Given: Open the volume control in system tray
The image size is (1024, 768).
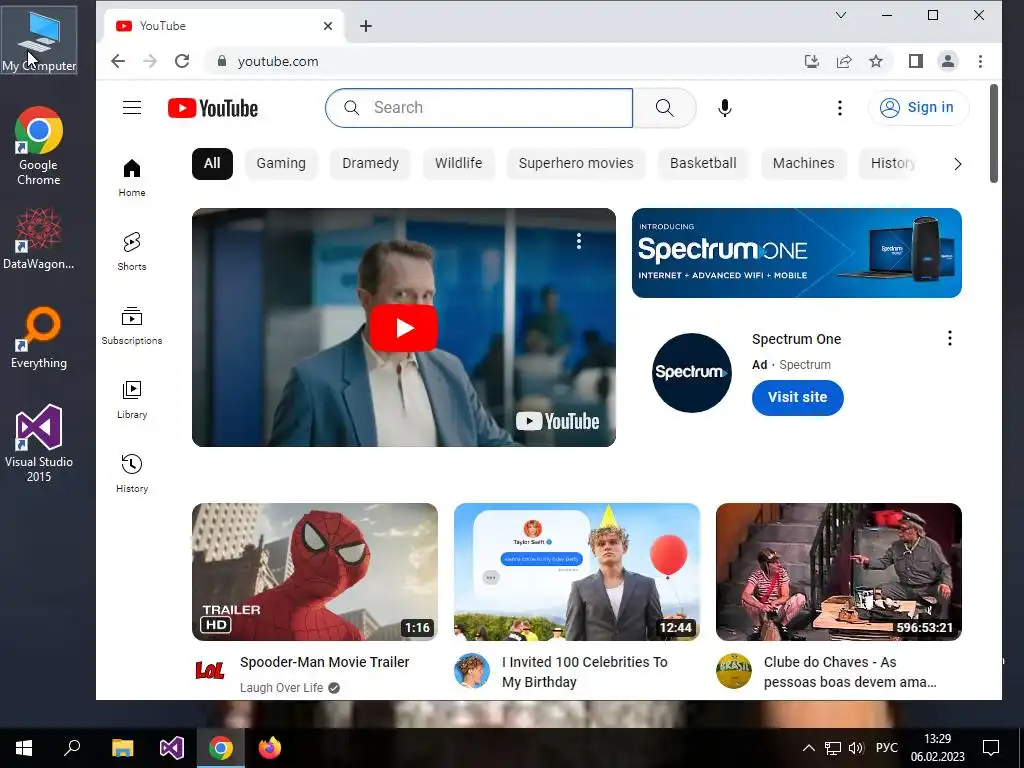Looking at the screenshot, I should pos(856,748).
